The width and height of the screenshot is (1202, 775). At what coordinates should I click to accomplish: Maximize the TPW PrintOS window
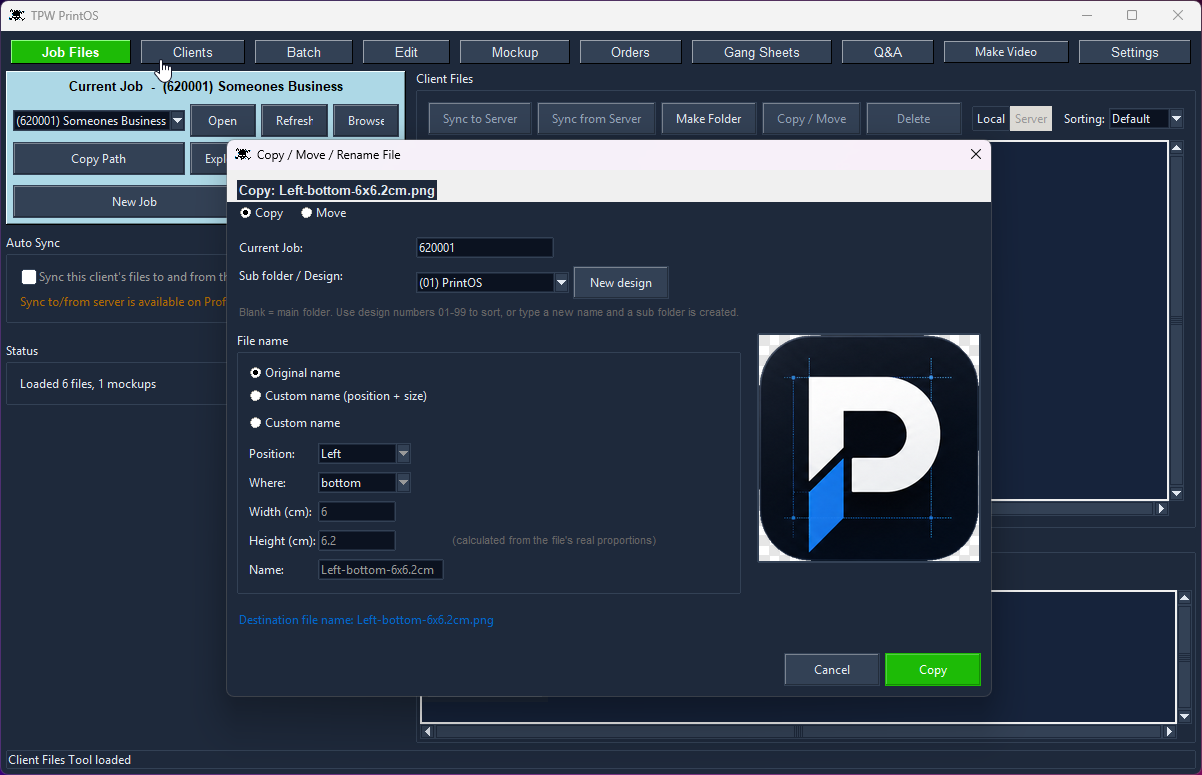click(x=1132, y=15)
